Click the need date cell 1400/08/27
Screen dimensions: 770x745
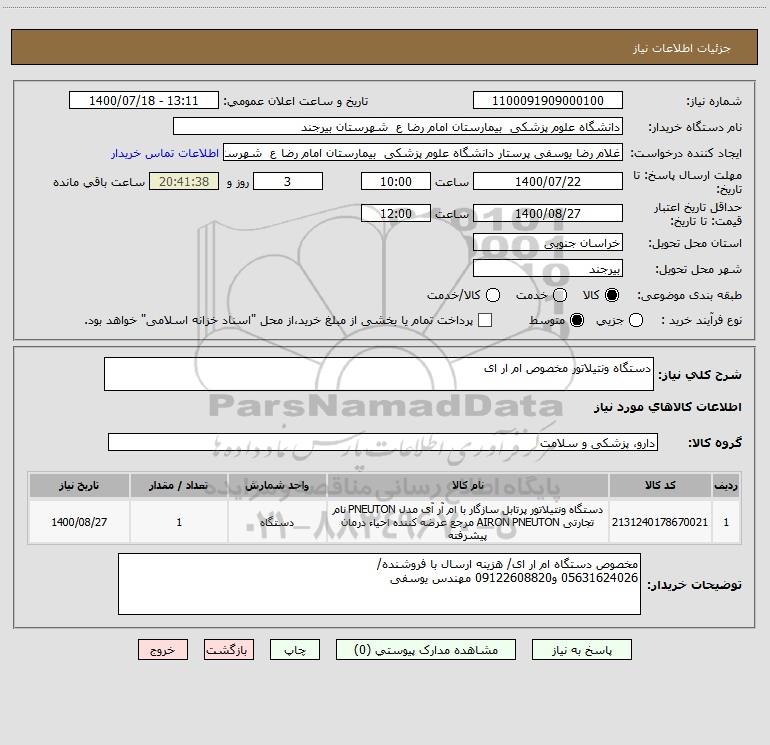(x=79, y=522)
